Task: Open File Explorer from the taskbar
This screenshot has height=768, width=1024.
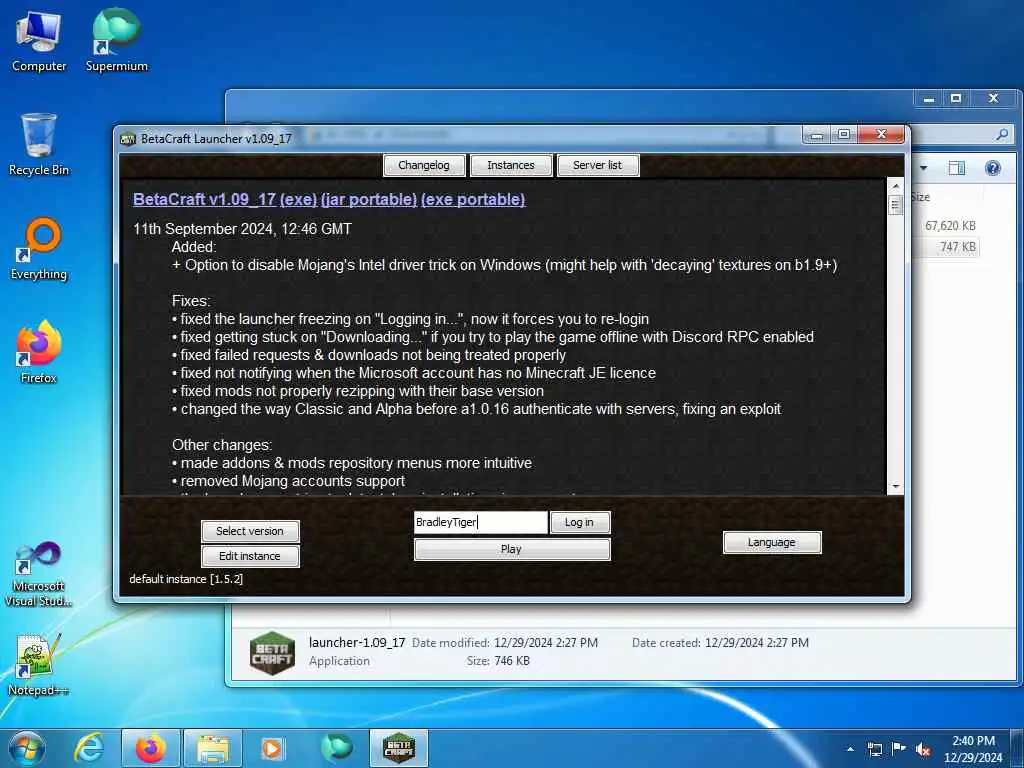Action: click(213, 748)
